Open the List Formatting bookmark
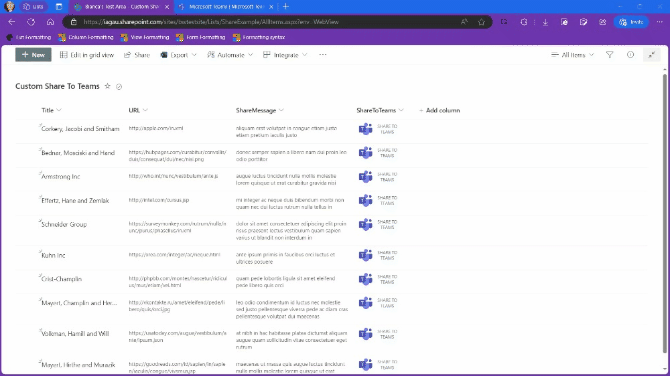Viewport: 670px width, 376px height. [x=29, y=37]
